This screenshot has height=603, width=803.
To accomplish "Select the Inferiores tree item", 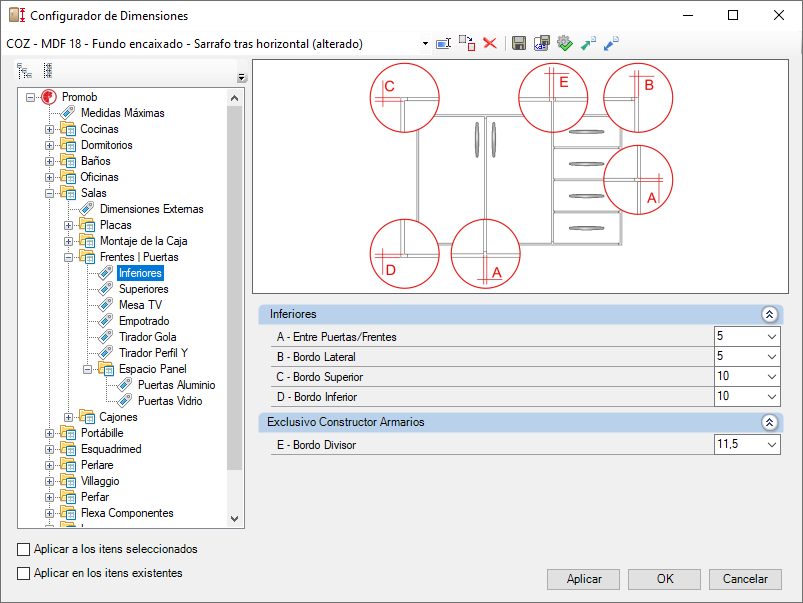I will [140, 273].
